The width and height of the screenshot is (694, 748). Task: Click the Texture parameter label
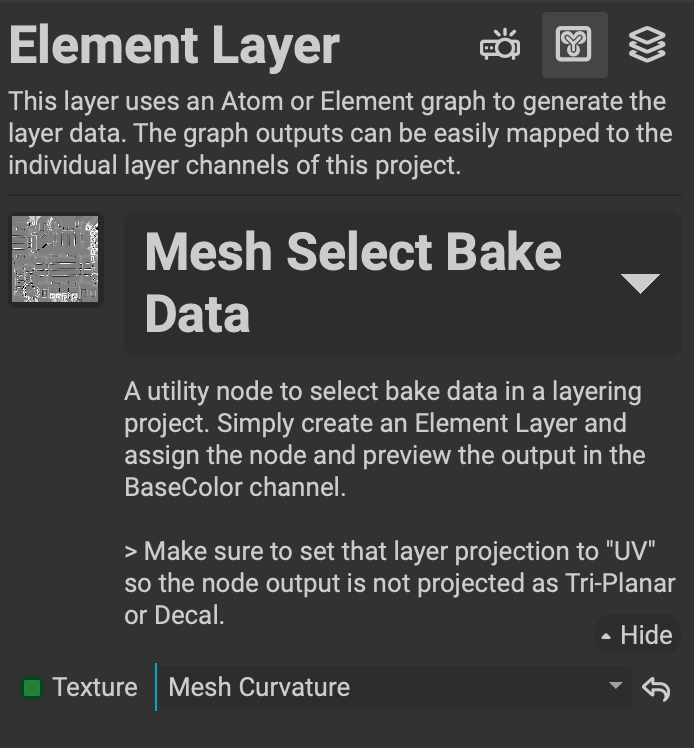[x=95, y=688]
